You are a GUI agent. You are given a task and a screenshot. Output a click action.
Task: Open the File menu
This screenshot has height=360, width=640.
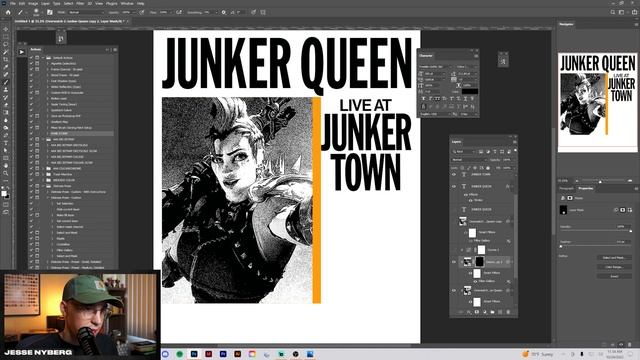[13, 3]
